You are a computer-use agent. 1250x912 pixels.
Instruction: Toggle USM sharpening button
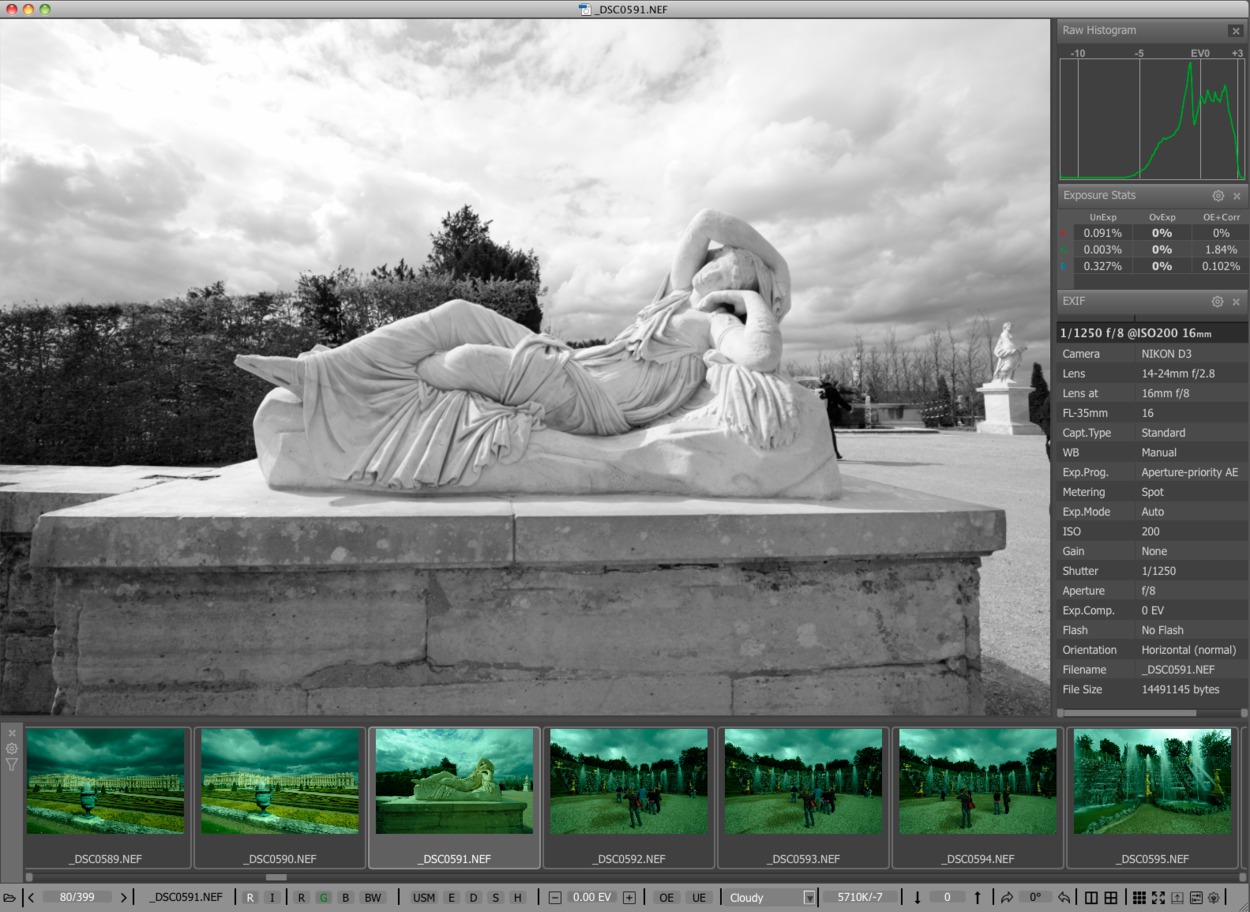coord(424,898)
